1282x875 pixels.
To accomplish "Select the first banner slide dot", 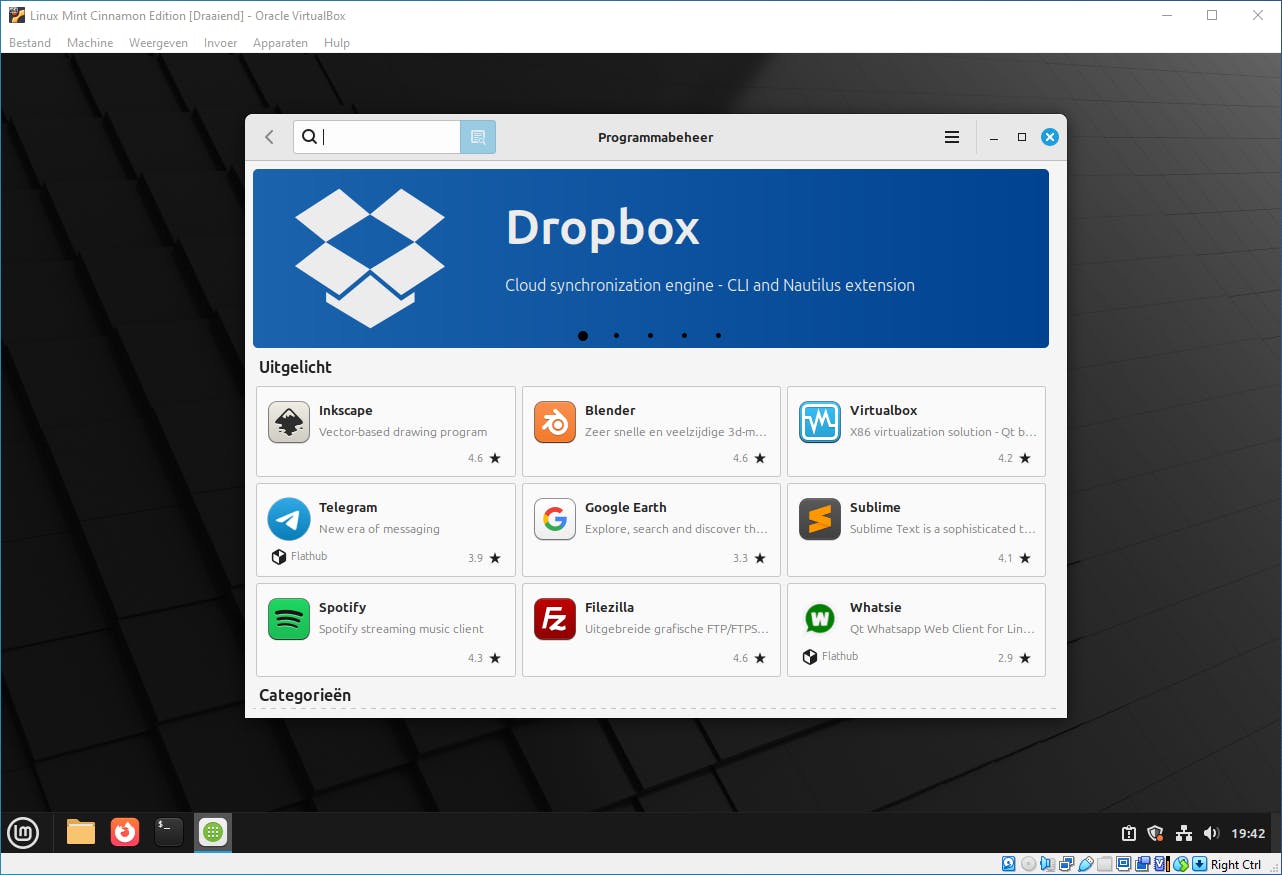I will [x=583, y=336].
